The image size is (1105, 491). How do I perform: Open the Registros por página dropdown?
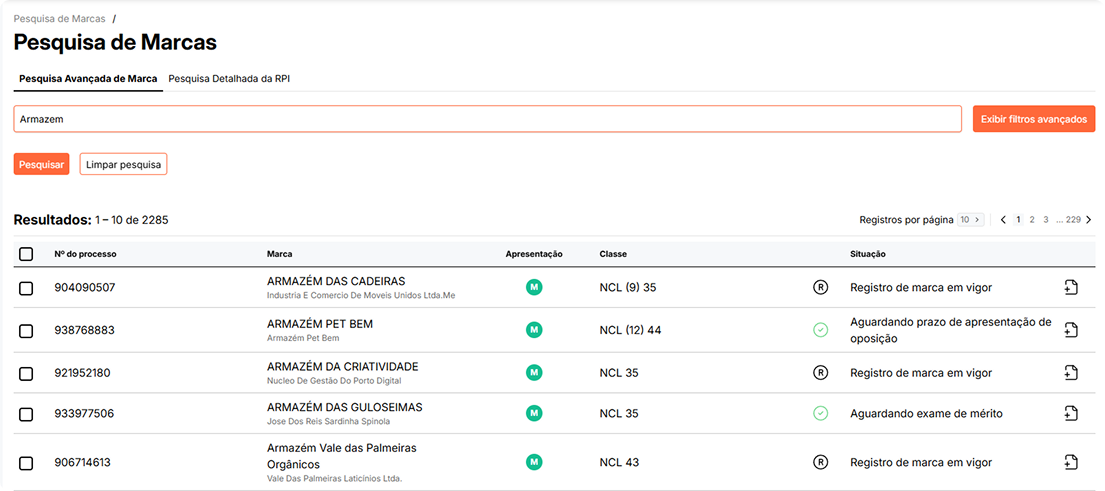click(970, 220)
